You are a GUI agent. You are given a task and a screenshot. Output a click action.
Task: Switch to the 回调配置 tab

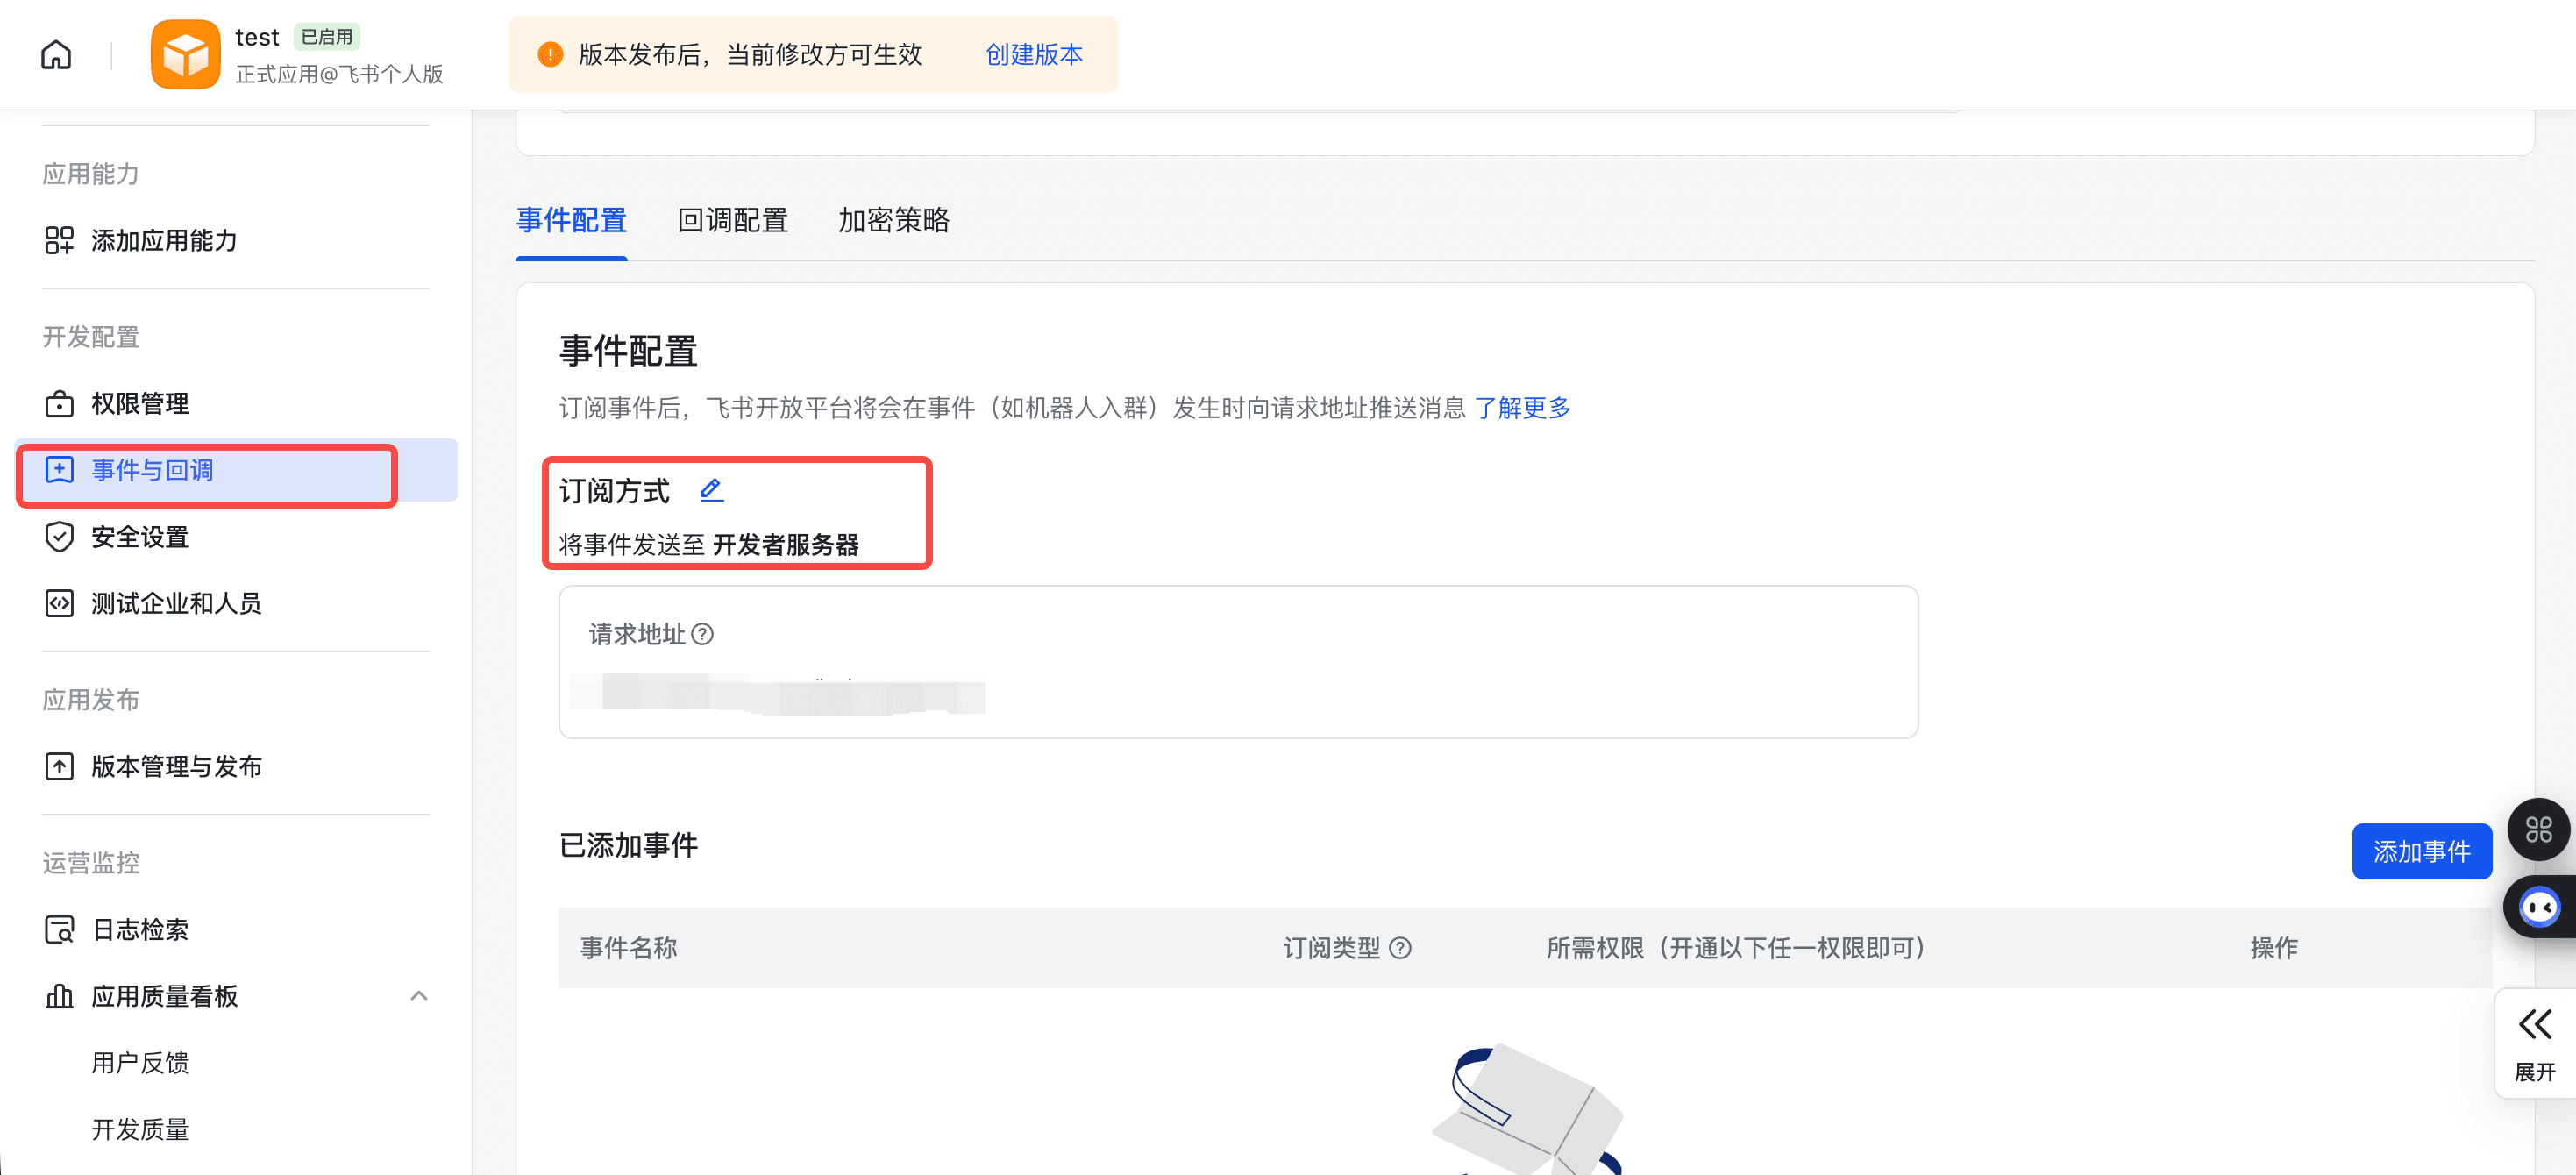[x=733, y=221]
